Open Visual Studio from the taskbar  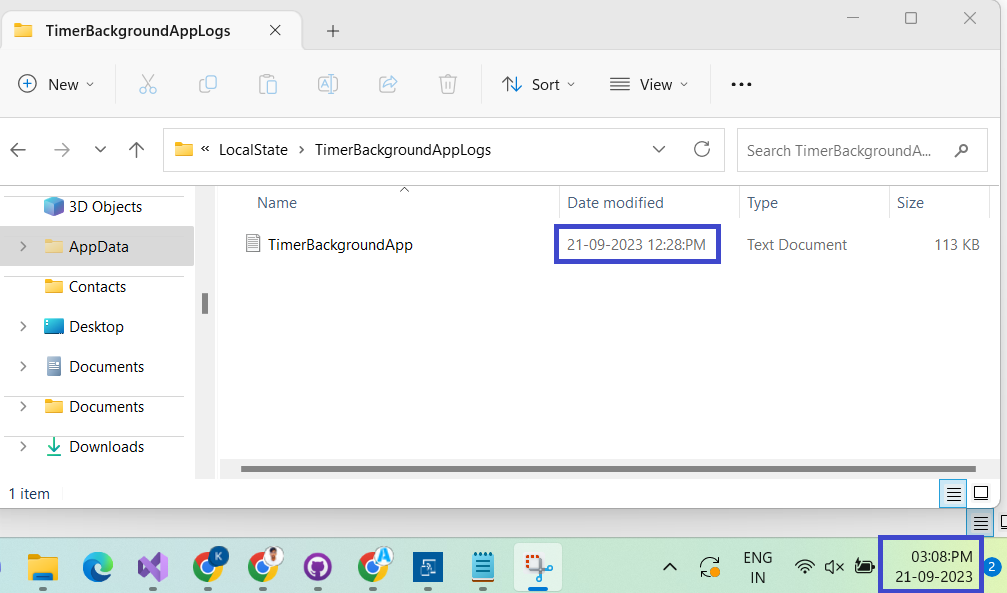pyautogui.click(x=153, y=568)
